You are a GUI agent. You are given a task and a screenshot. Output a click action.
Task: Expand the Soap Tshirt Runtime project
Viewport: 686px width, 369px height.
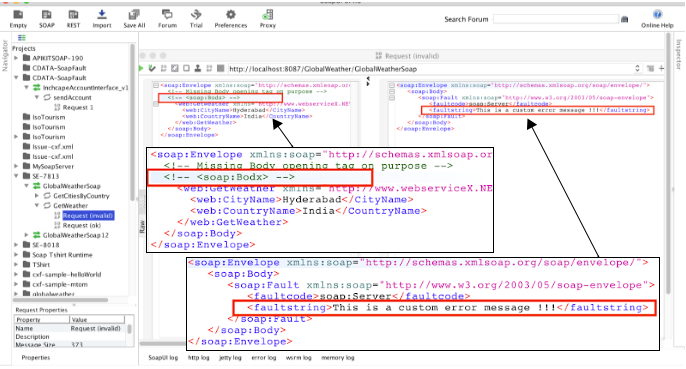tap(16, 255)
